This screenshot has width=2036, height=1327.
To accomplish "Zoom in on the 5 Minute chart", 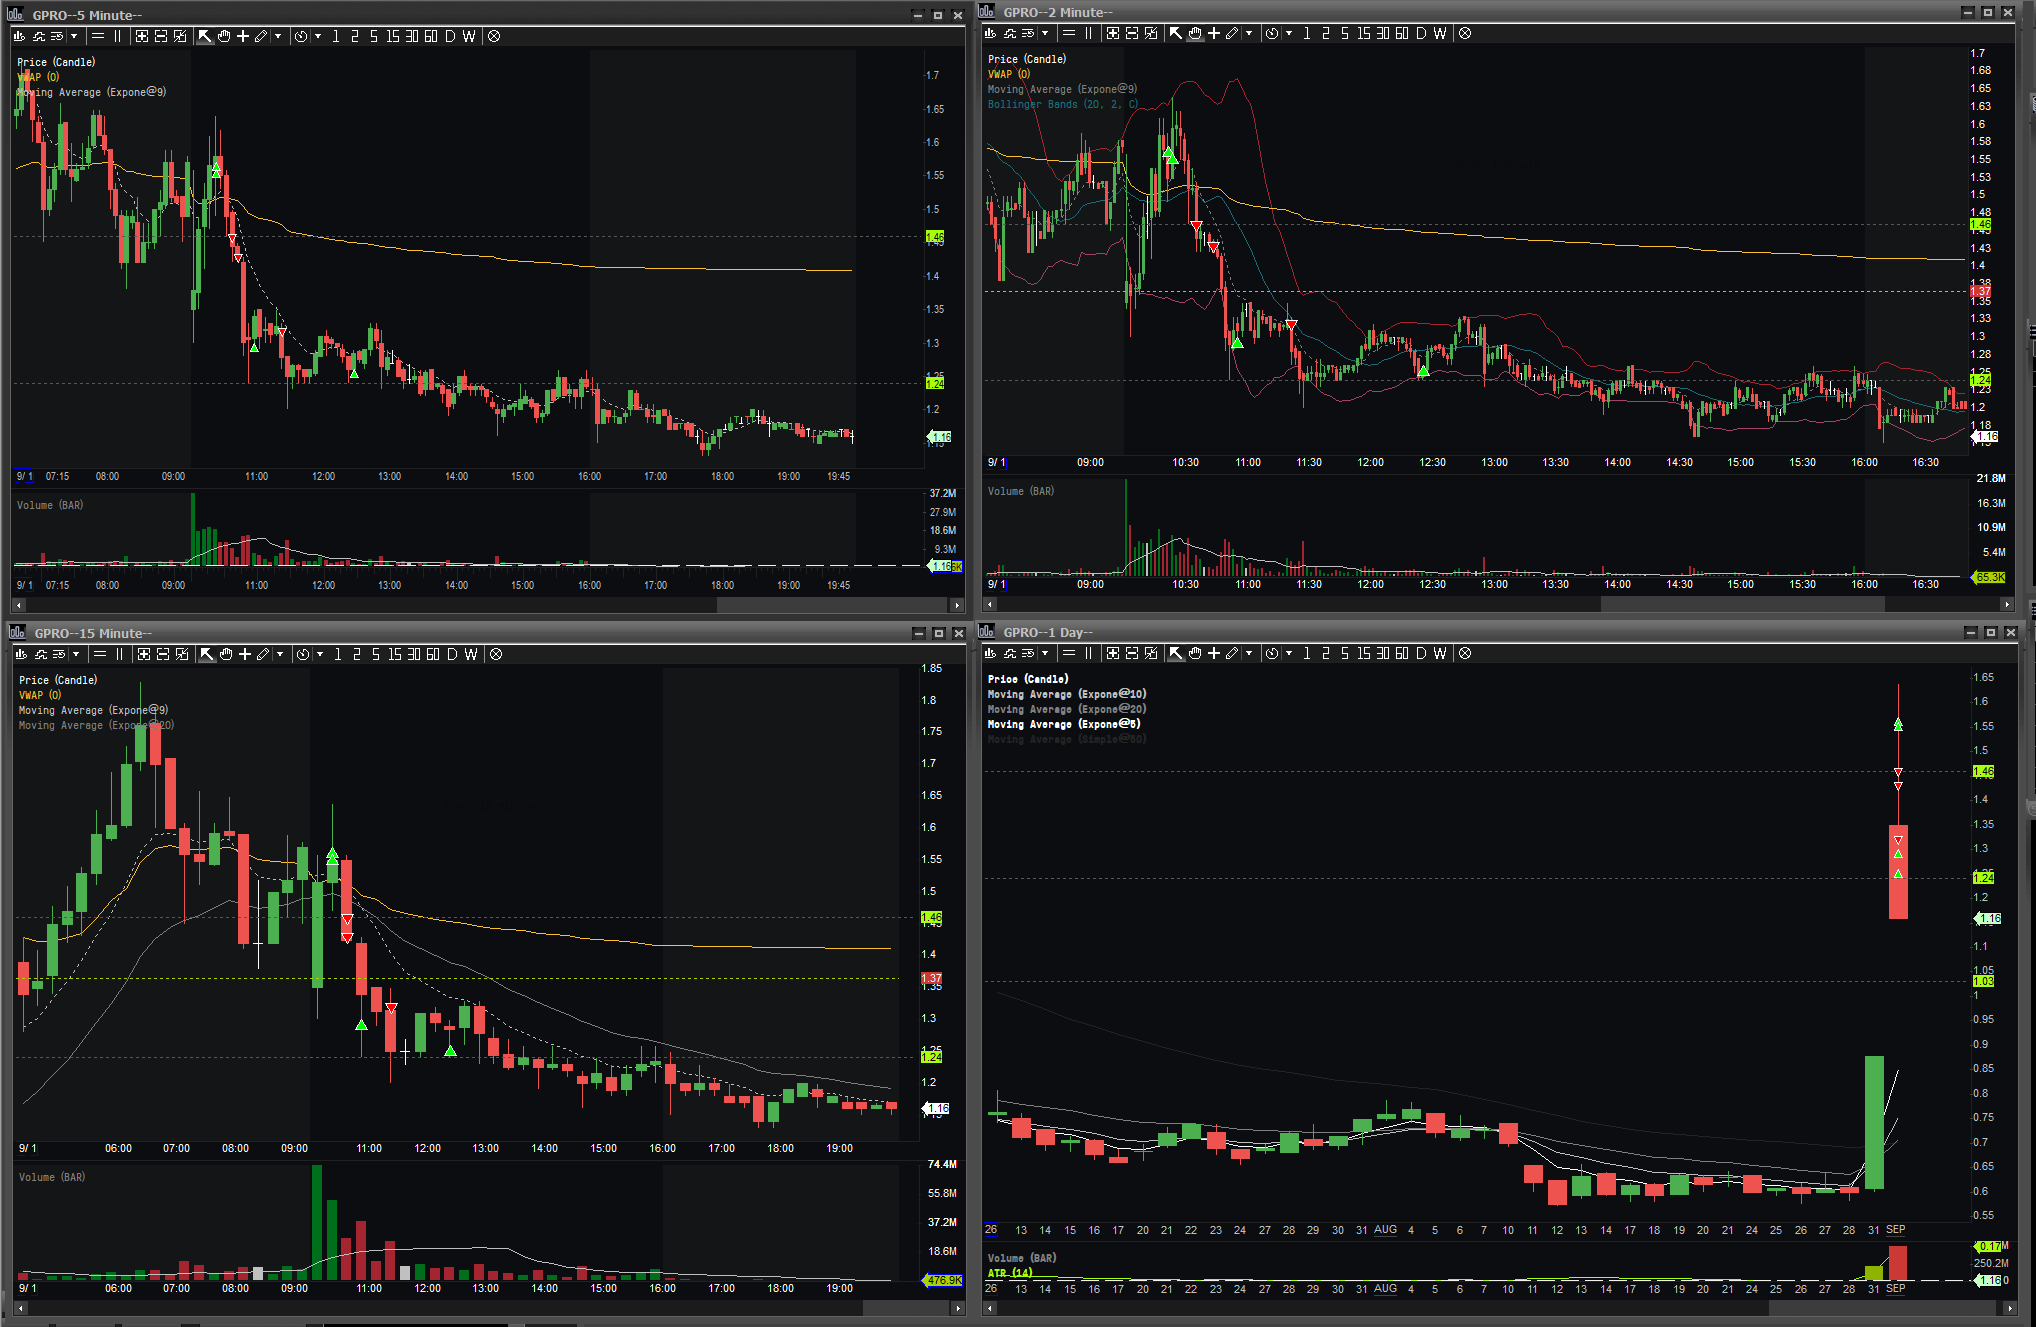I will pos(142,36).
